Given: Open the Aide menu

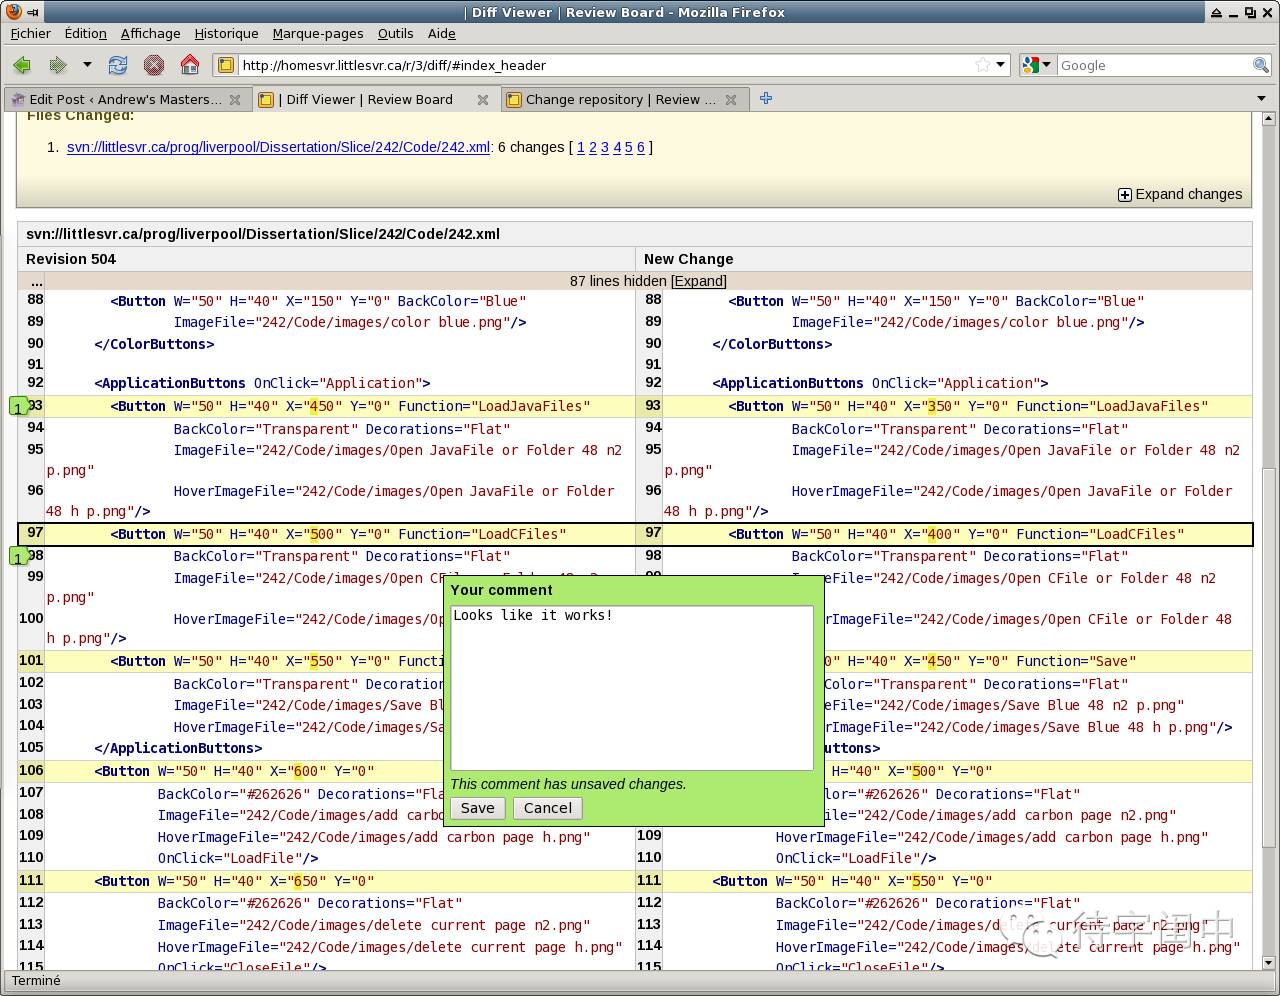Looking at the screenshot, I should [442, 33].
